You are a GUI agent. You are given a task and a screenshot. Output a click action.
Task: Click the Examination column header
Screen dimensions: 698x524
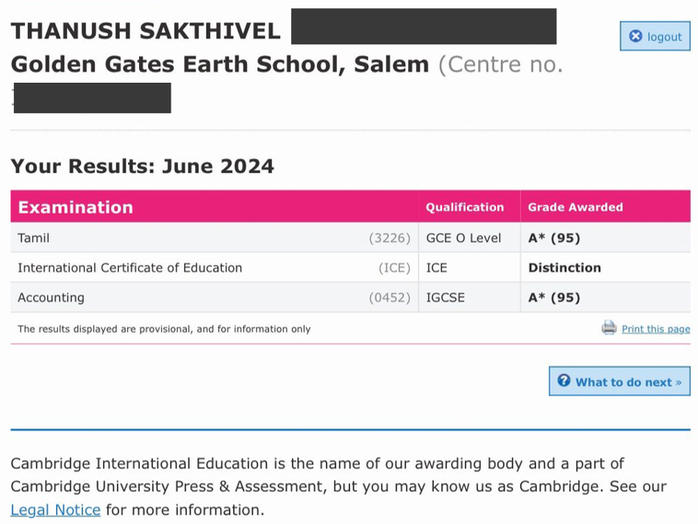click(75, 207)
